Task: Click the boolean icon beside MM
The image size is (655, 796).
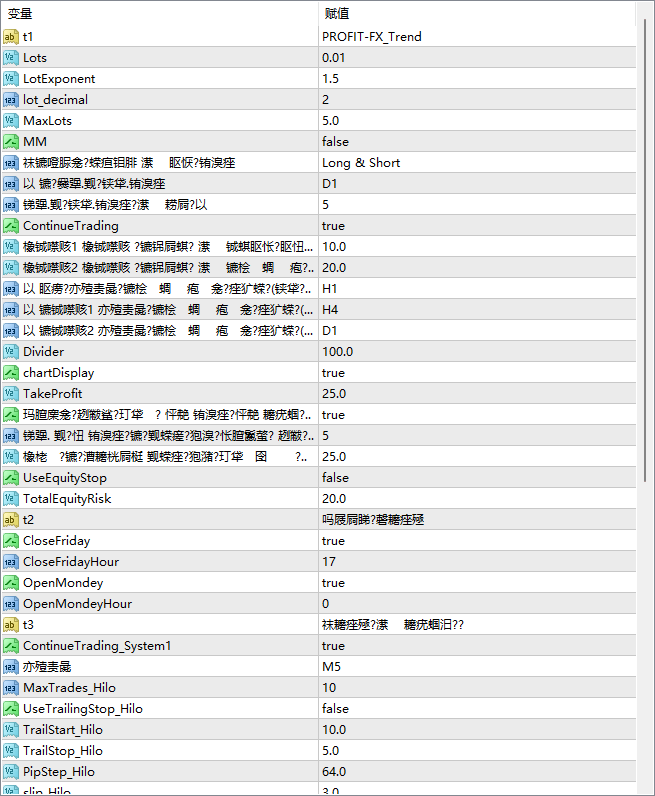Action: (11, 142)
